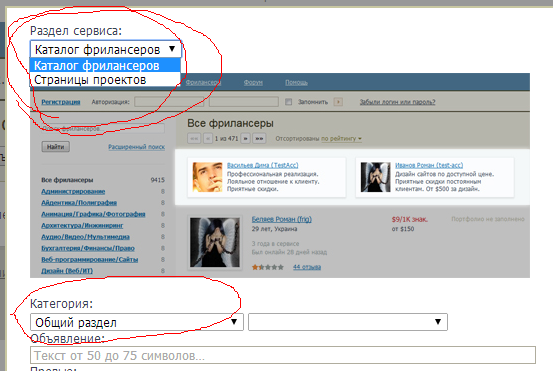Open the empty subcategory dropdown
The height and width of the screenshot is (371, 553).
[x=348, y=322]
